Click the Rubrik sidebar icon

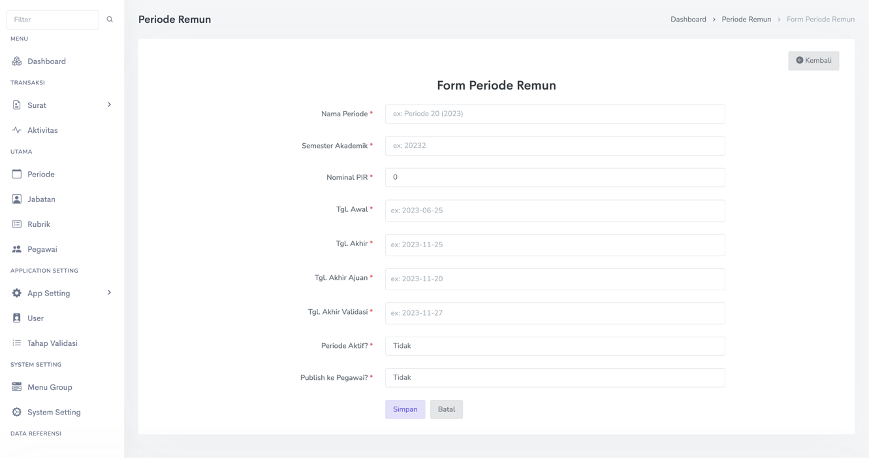click(x=16, y=224)
